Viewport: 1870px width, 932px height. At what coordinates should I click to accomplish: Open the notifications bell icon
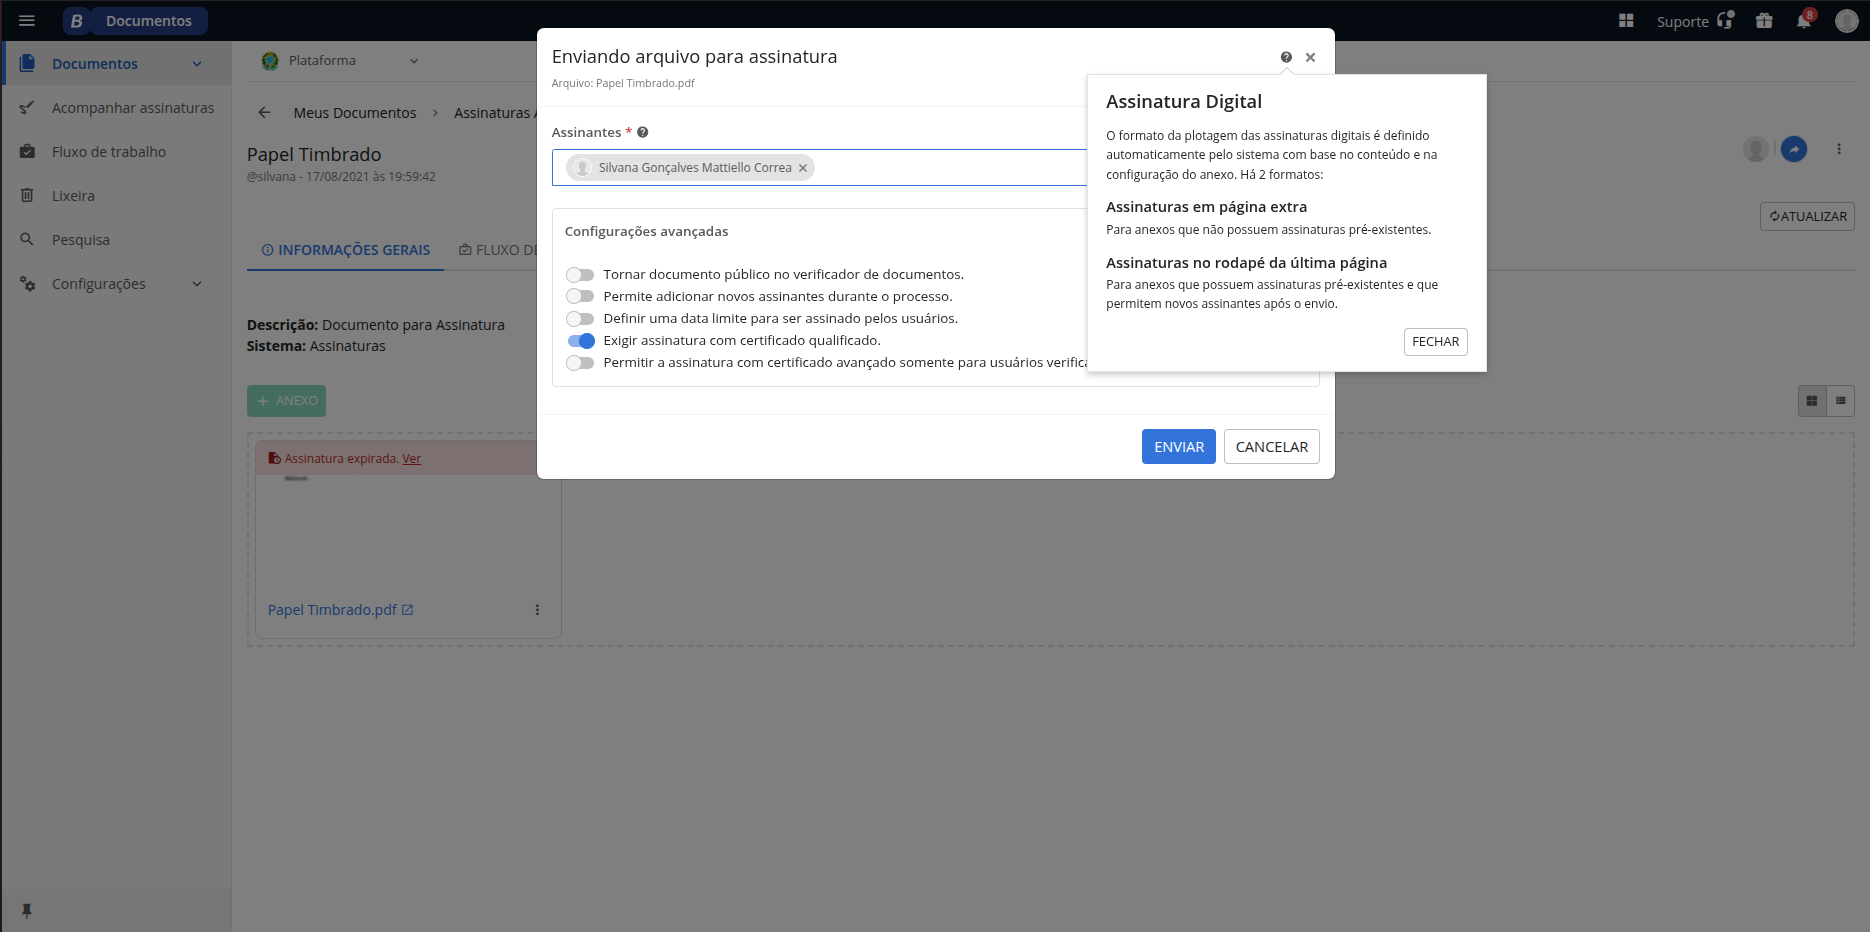tap(1804, 21)
